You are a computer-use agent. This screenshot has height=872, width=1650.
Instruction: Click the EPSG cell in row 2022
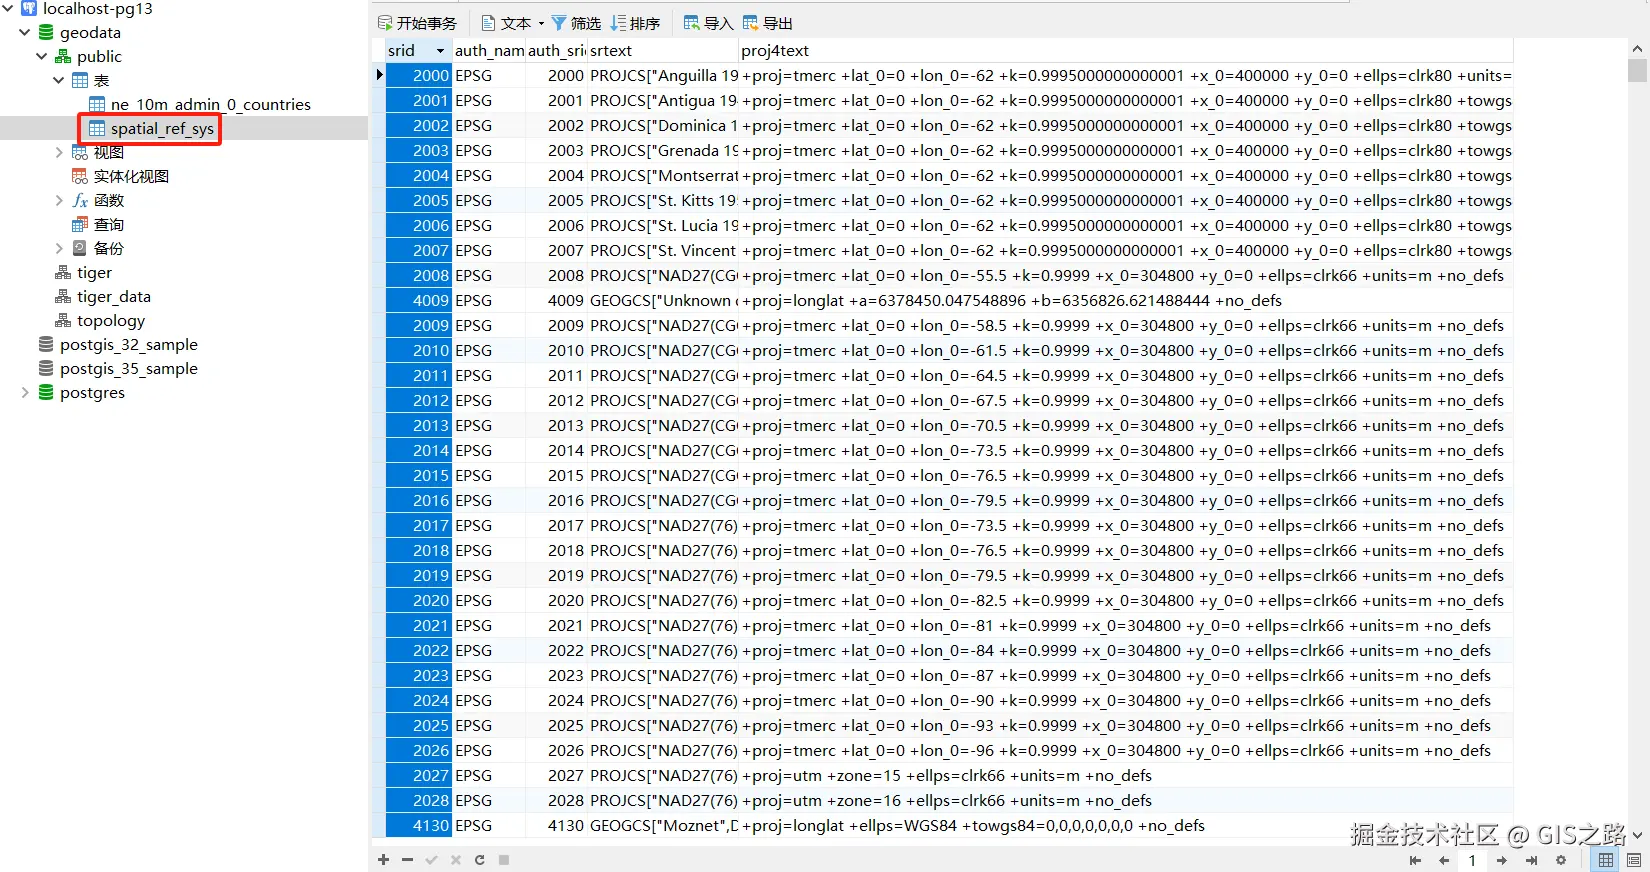489,650
